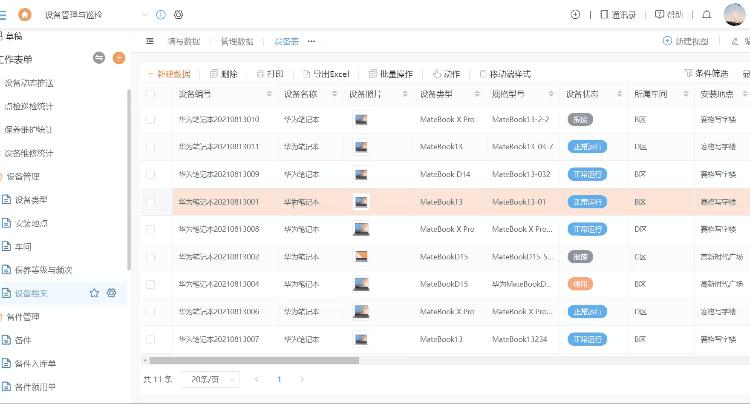Check the row 华为笔记本20210813007
Screen dimensions: 750x404
[151, 339]
